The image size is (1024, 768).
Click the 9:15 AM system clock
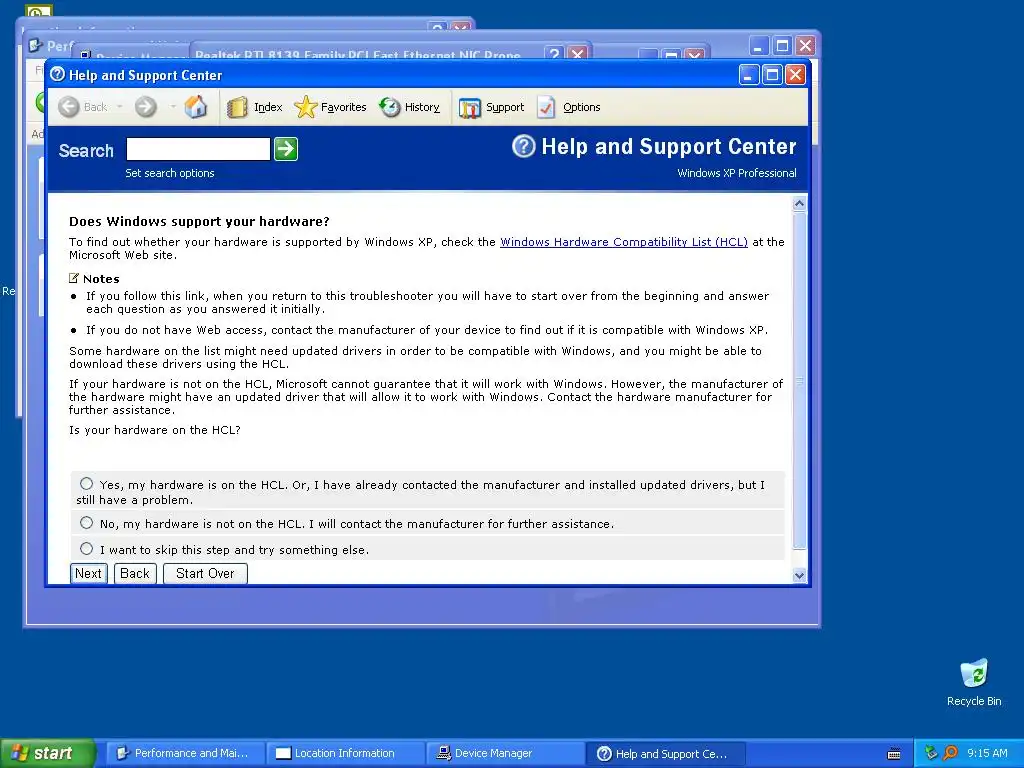(x=987, y=753)
